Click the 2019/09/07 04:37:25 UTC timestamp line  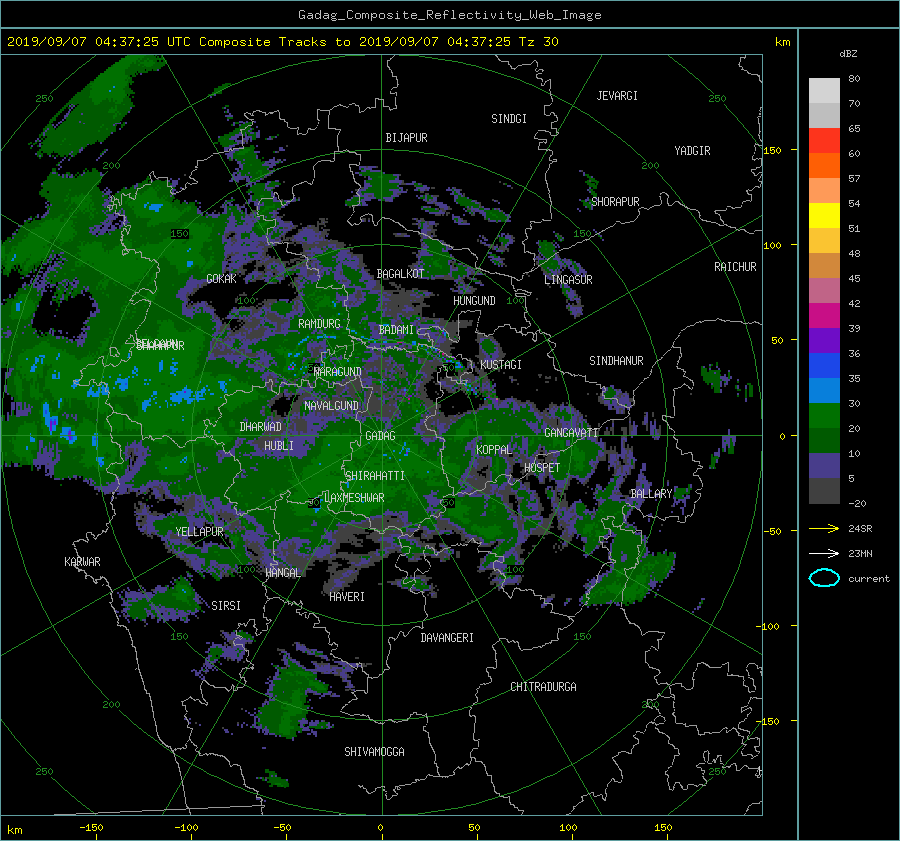(x=282, y=42)
